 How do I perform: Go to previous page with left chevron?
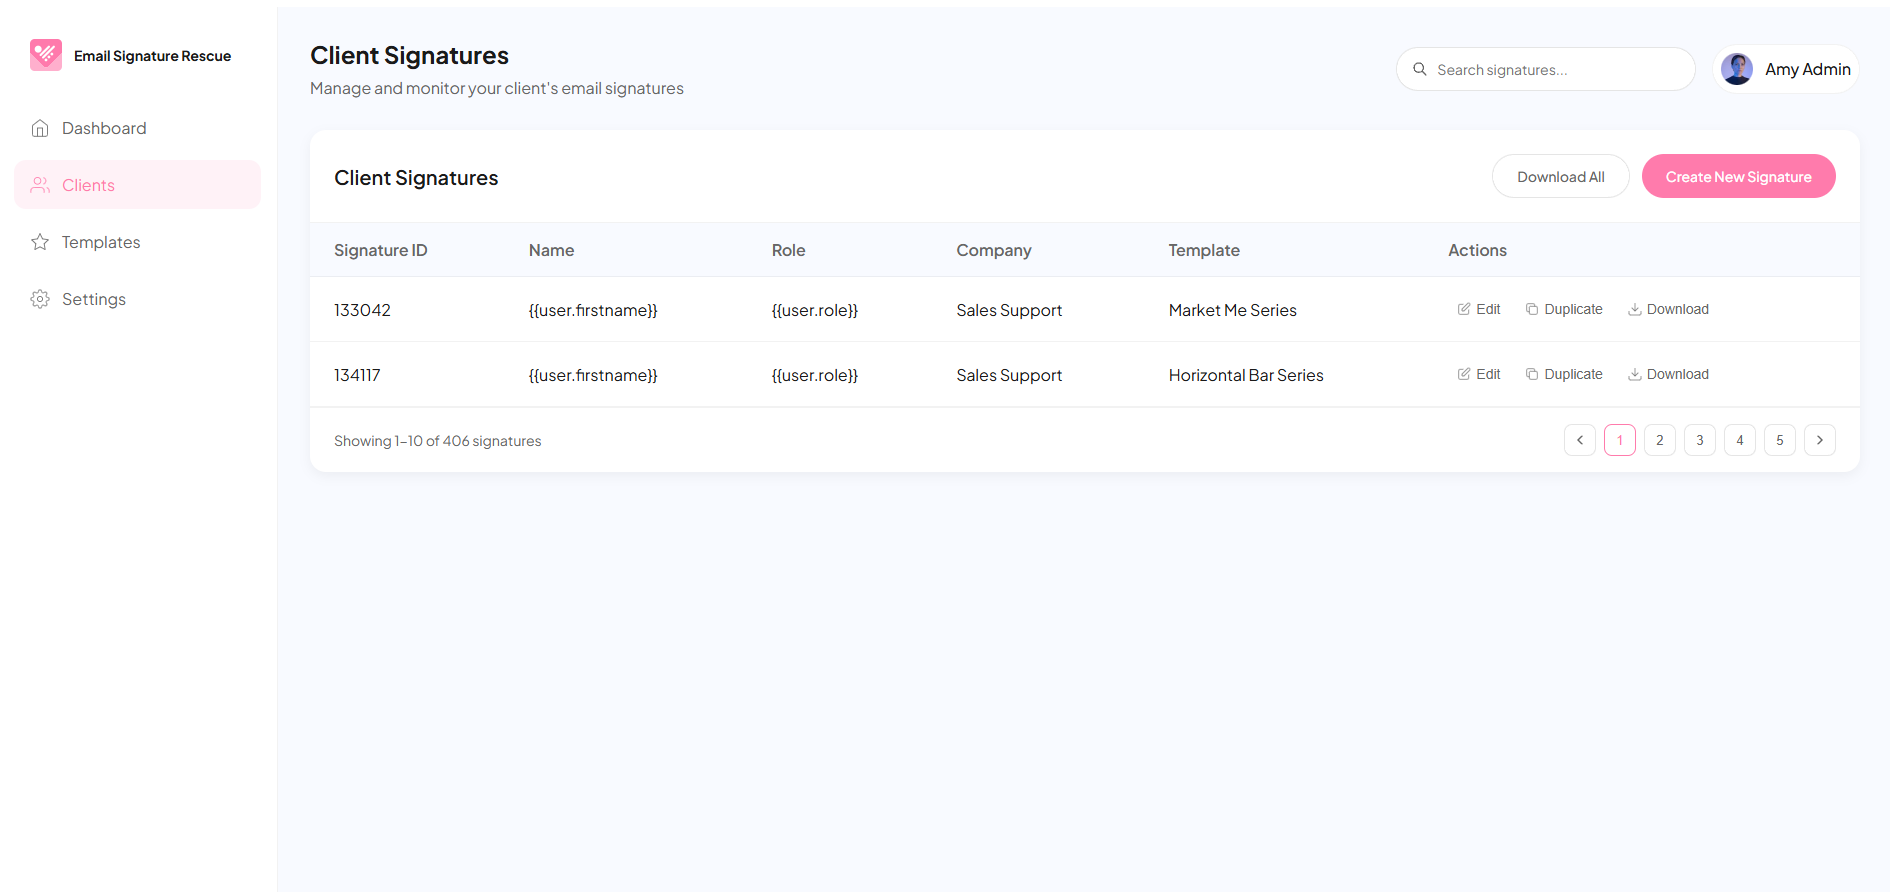pyautogui.click(x=1580, y=440)
